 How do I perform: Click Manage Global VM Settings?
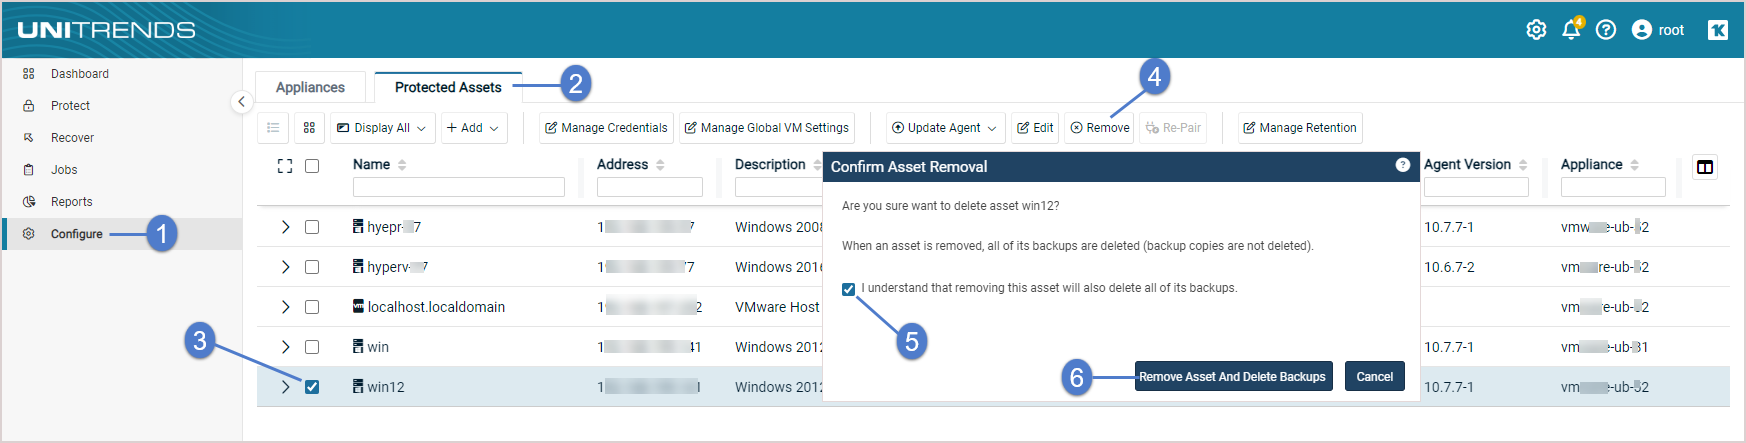[767, 128]
